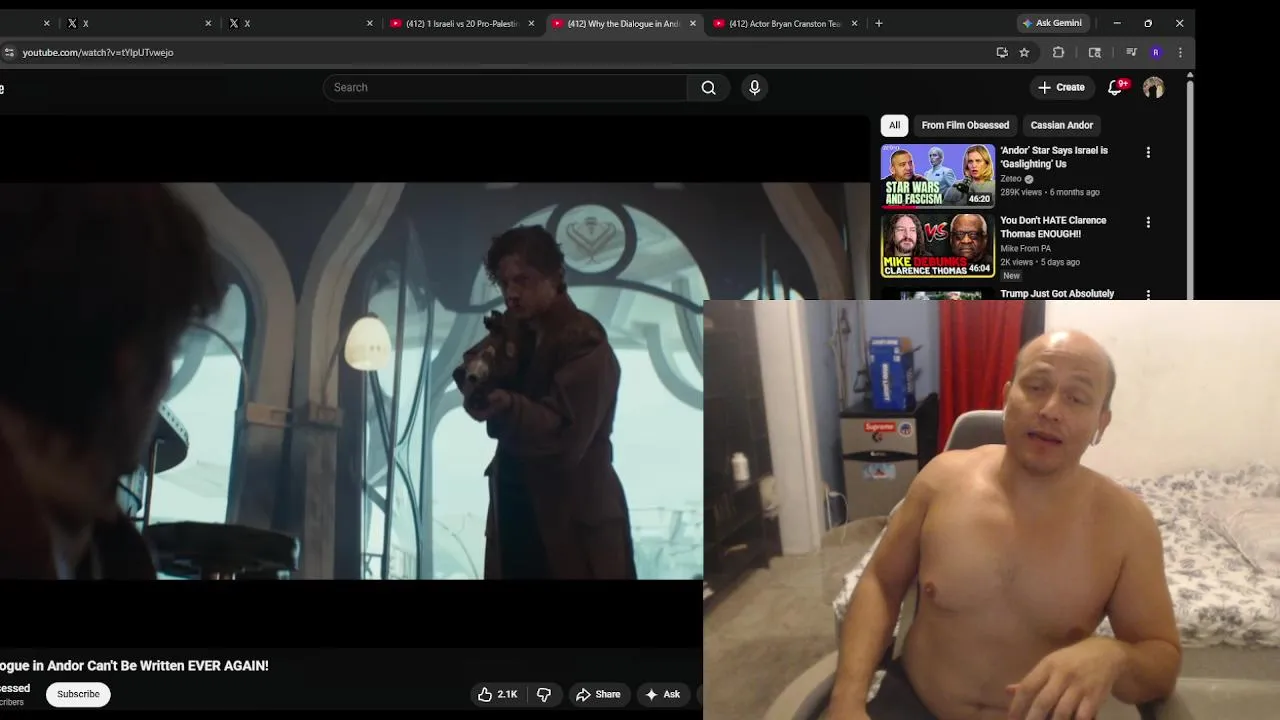Open a new browser tab with plus
This screenshot has width=1280, height=720.
(879, 23)
